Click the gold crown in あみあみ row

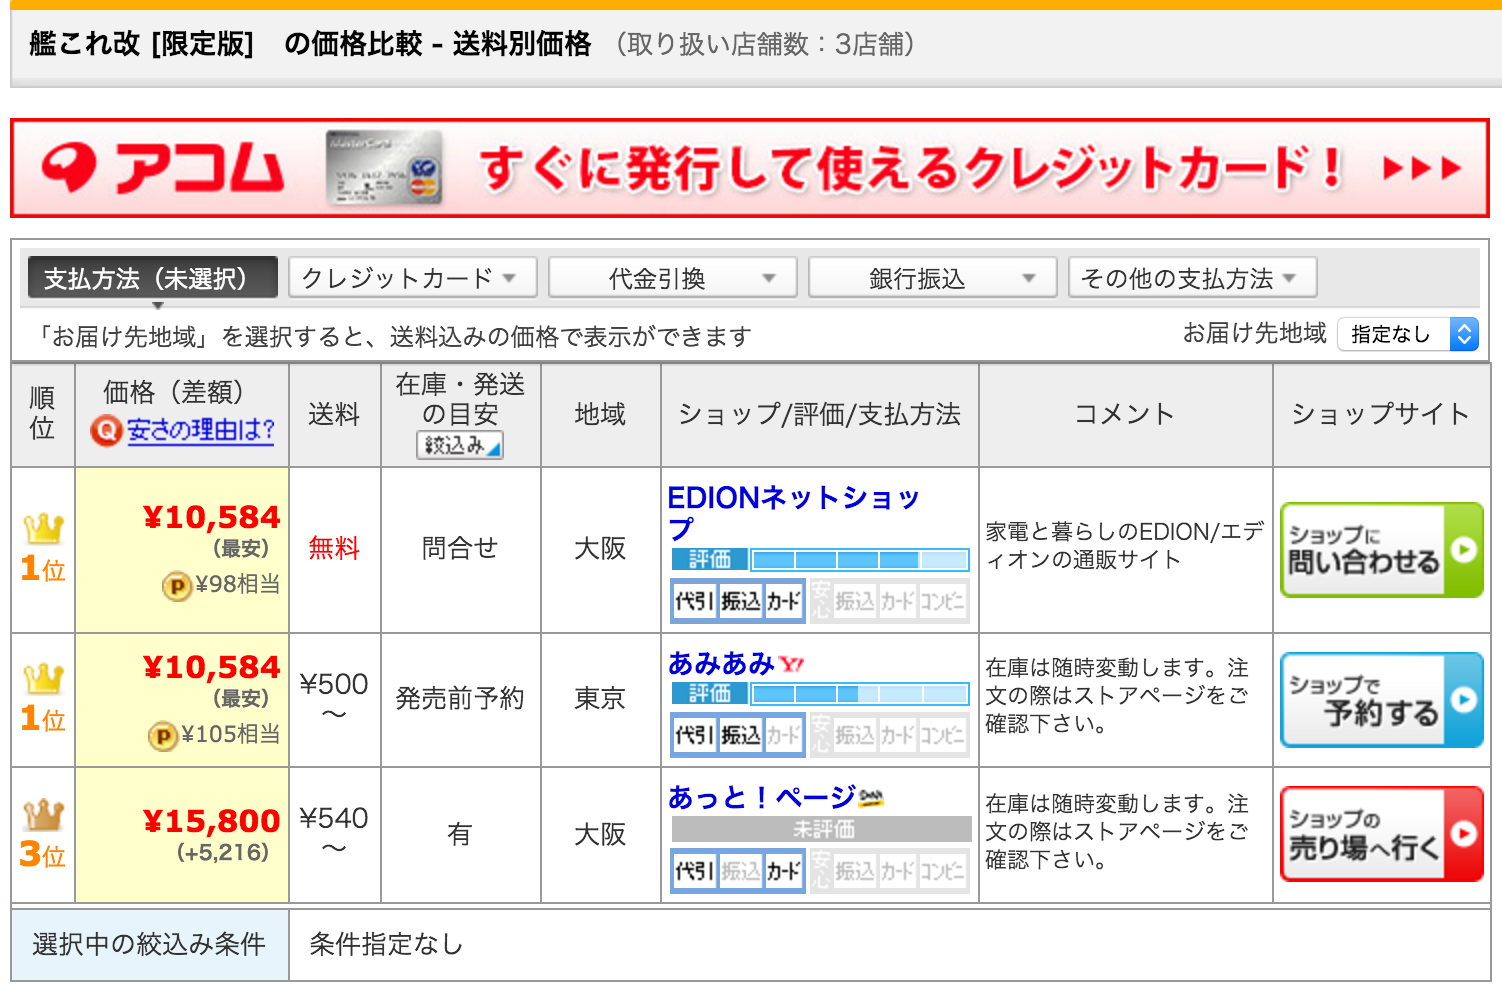click(43, 678)
